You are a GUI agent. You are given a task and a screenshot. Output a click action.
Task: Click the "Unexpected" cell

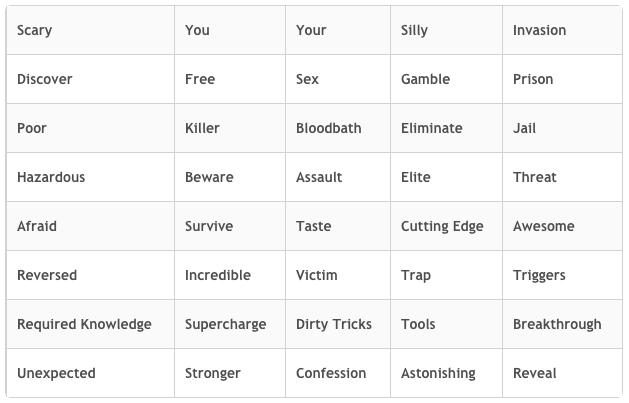[x=56, y=373]
